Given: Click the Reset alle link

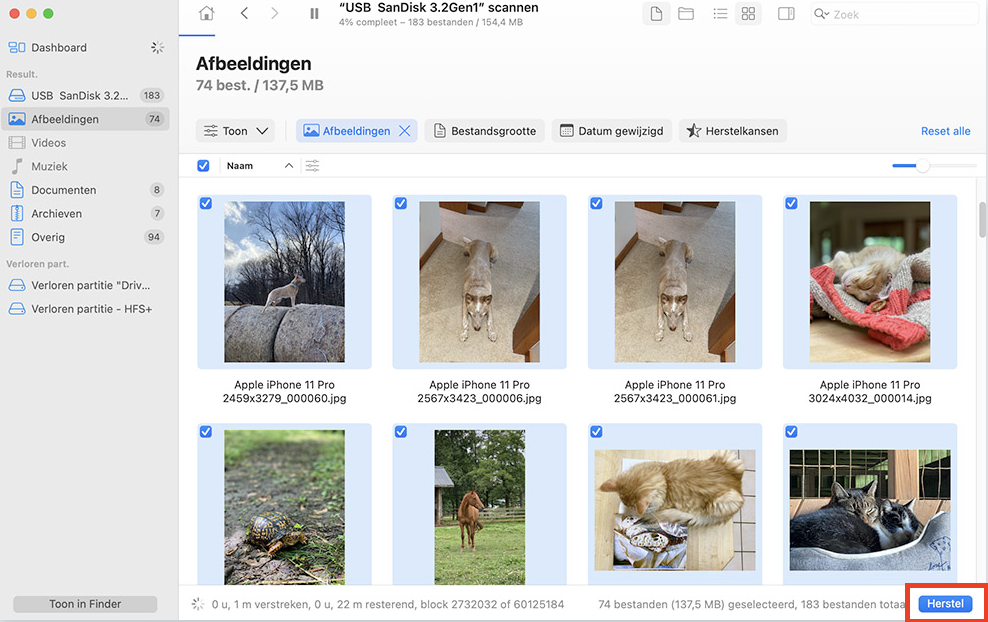Looking at the screenshot, I should tap(945, 131).
